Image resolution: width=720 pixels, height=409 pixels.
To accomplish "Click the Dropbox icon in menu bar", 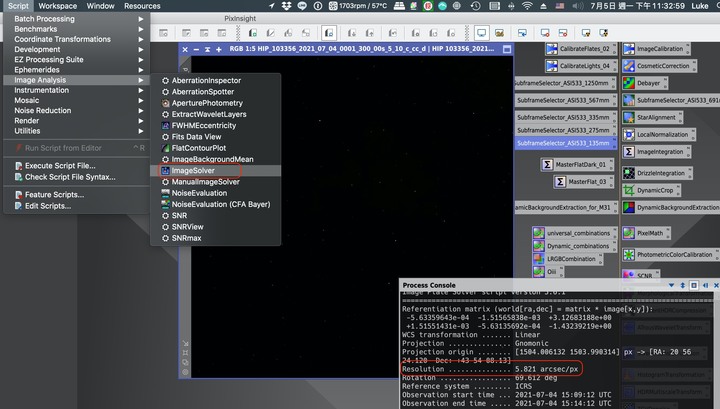I will pyautogui.click(x=287, y=6).
